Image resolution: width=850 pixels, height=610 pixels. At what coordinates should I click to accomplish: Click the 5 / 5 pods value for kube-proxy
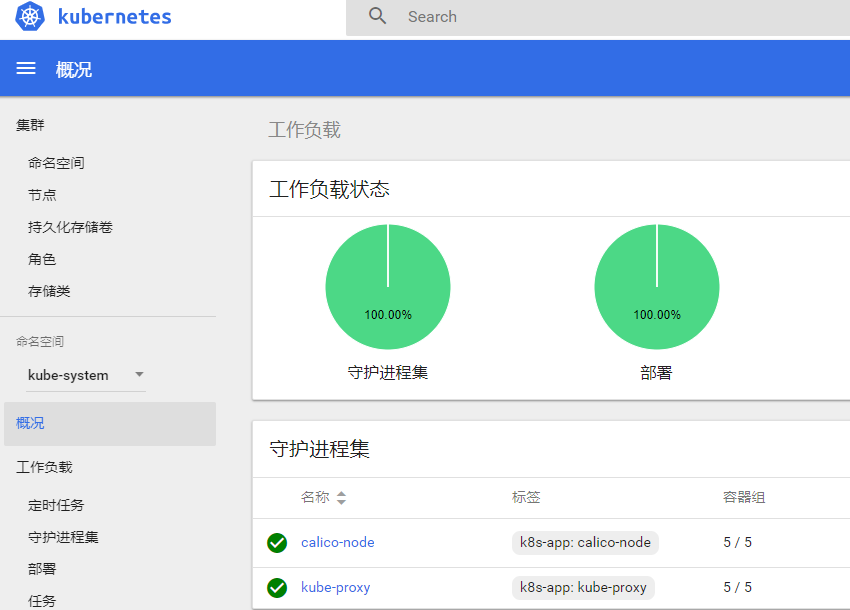(x=738, y=587)
